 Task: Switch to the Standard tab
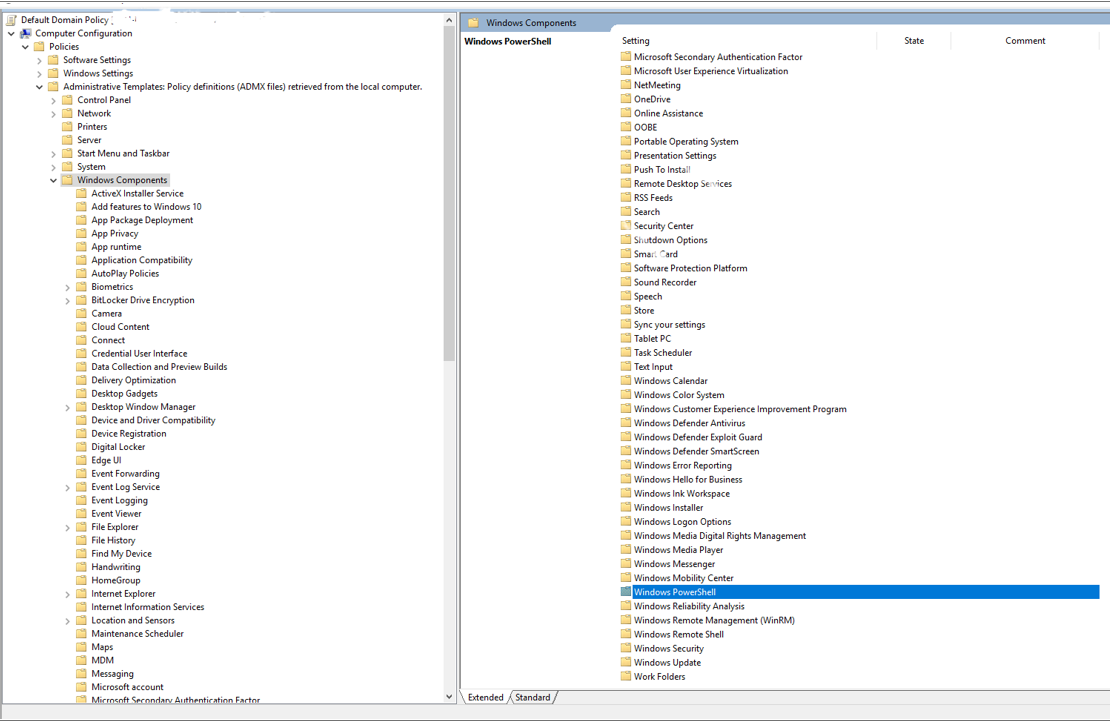click(533, 697)
